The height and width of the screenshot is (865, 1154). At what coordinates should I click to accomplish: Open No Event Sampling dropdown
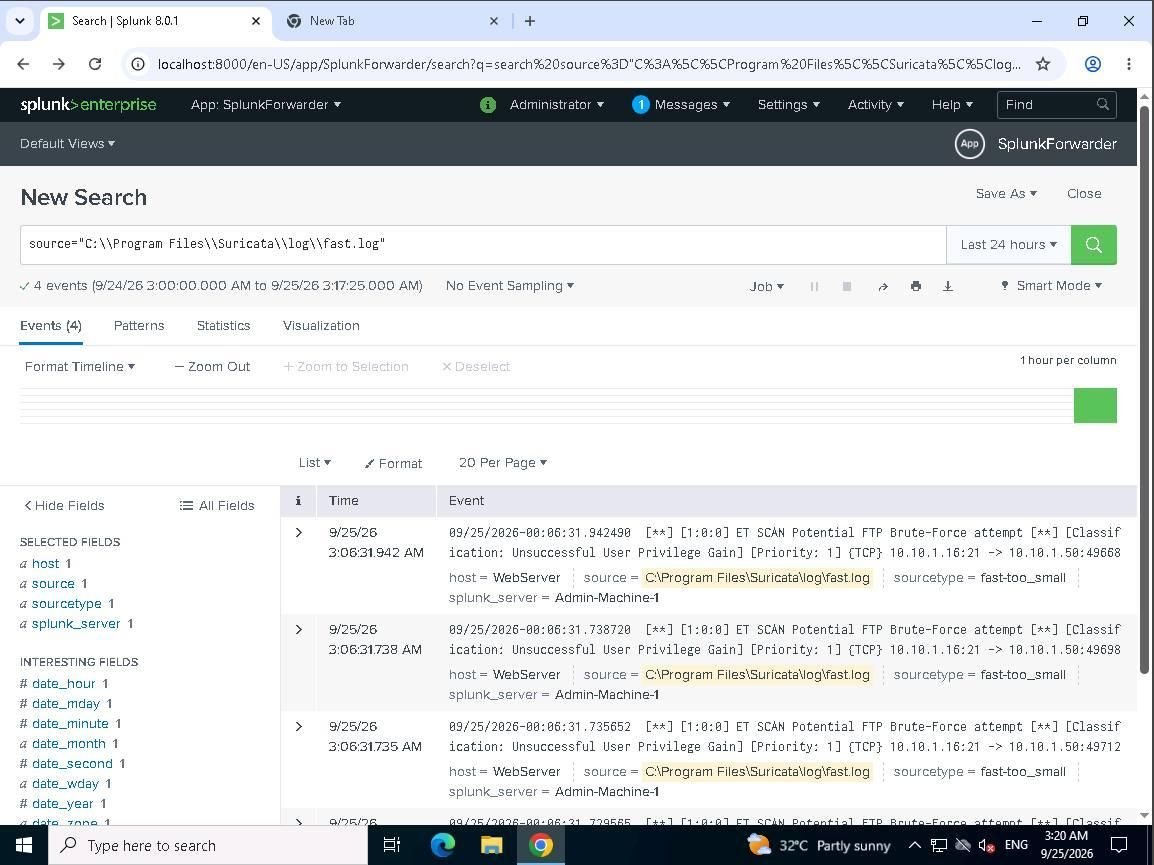510,286
